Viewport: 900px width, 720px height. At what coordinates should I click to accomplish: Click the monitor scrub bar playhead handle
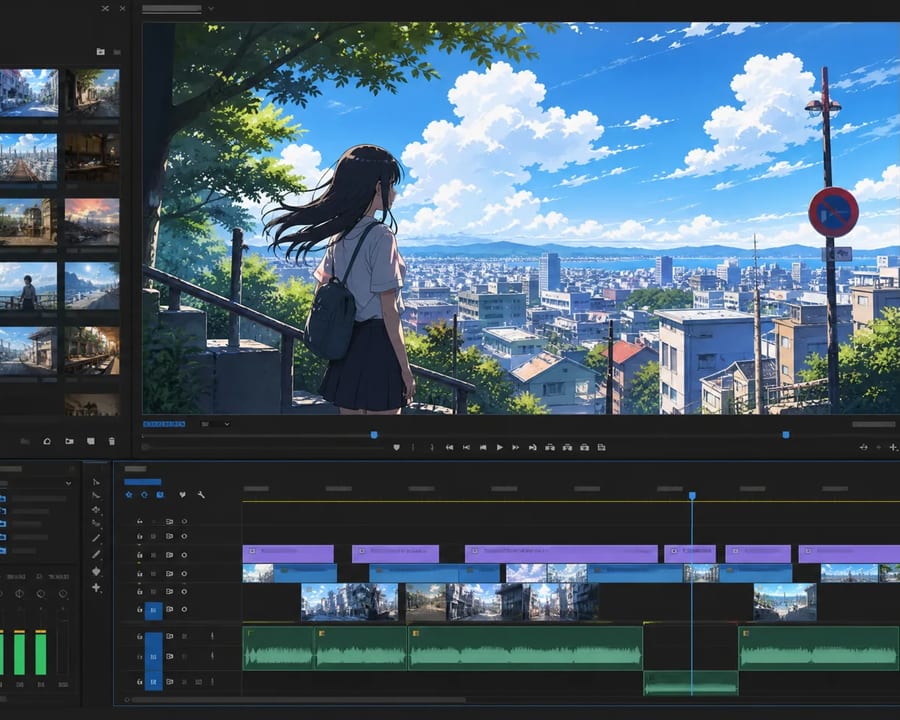pos(374,435)
